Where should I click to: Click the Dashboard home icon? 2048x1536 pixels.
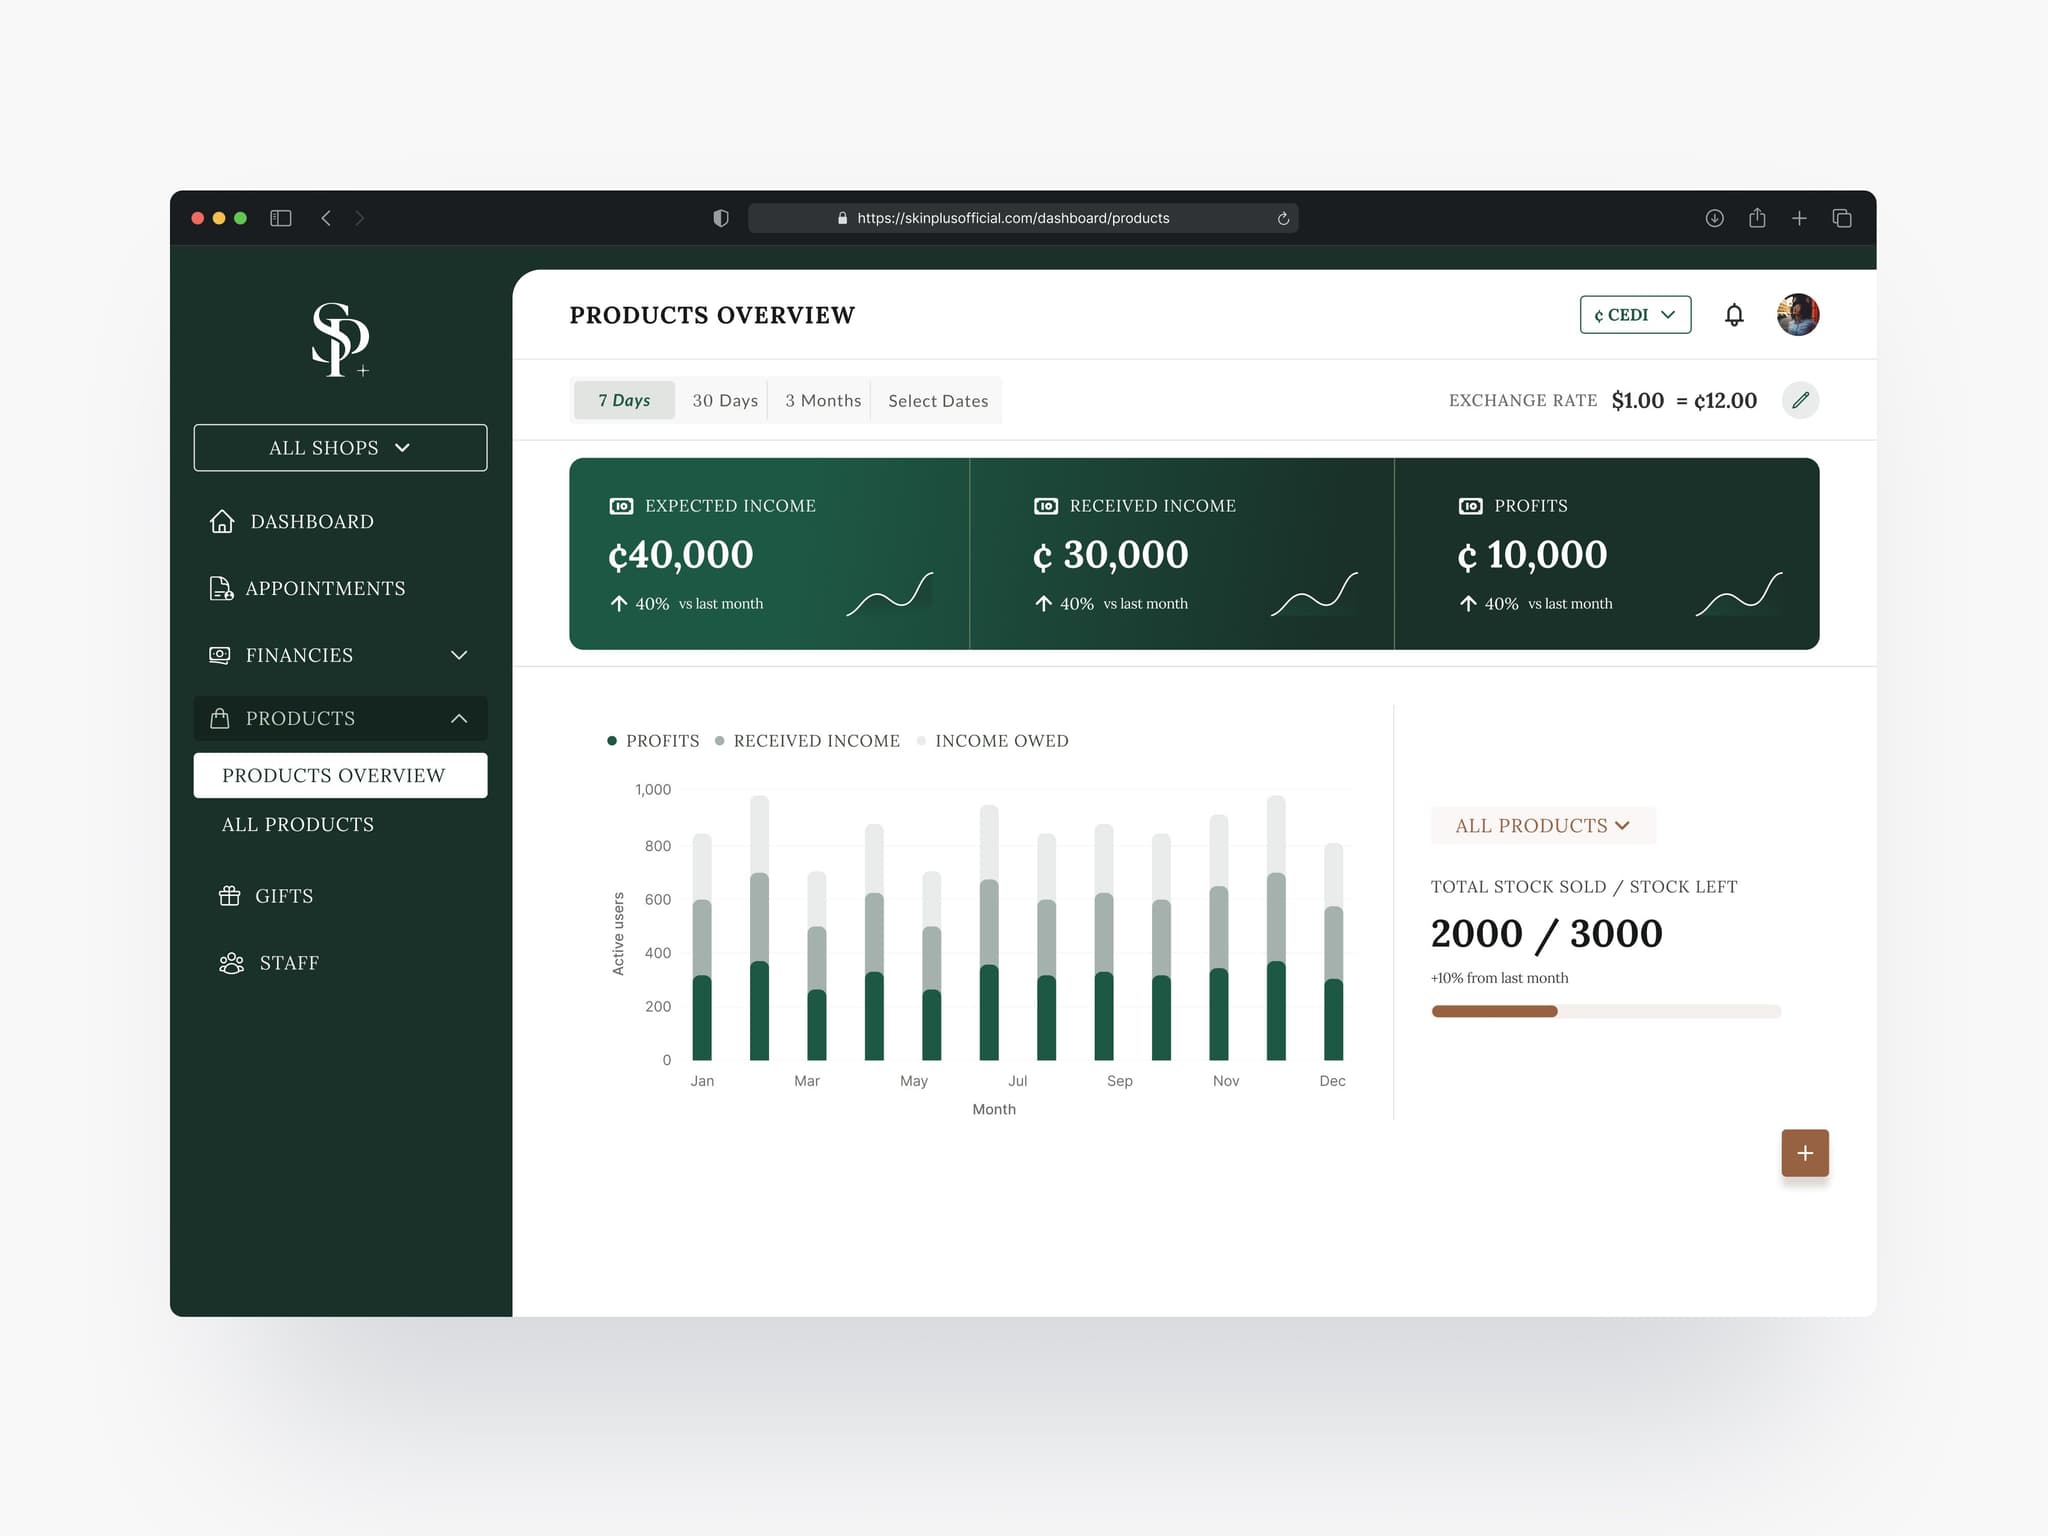tap(222, 521)
